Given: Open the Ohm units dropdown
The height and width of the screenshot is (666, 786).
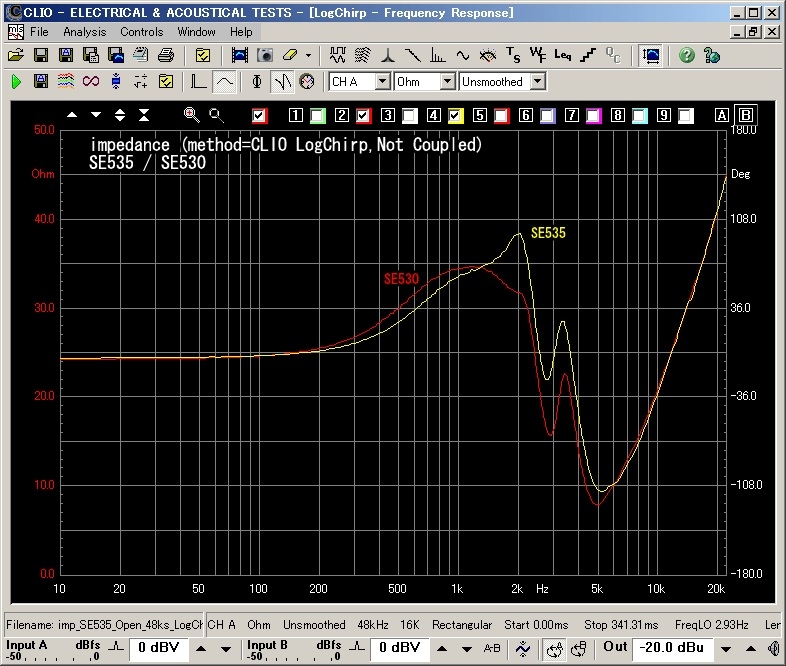Looking at the screenshot, I should click(447, 81).
